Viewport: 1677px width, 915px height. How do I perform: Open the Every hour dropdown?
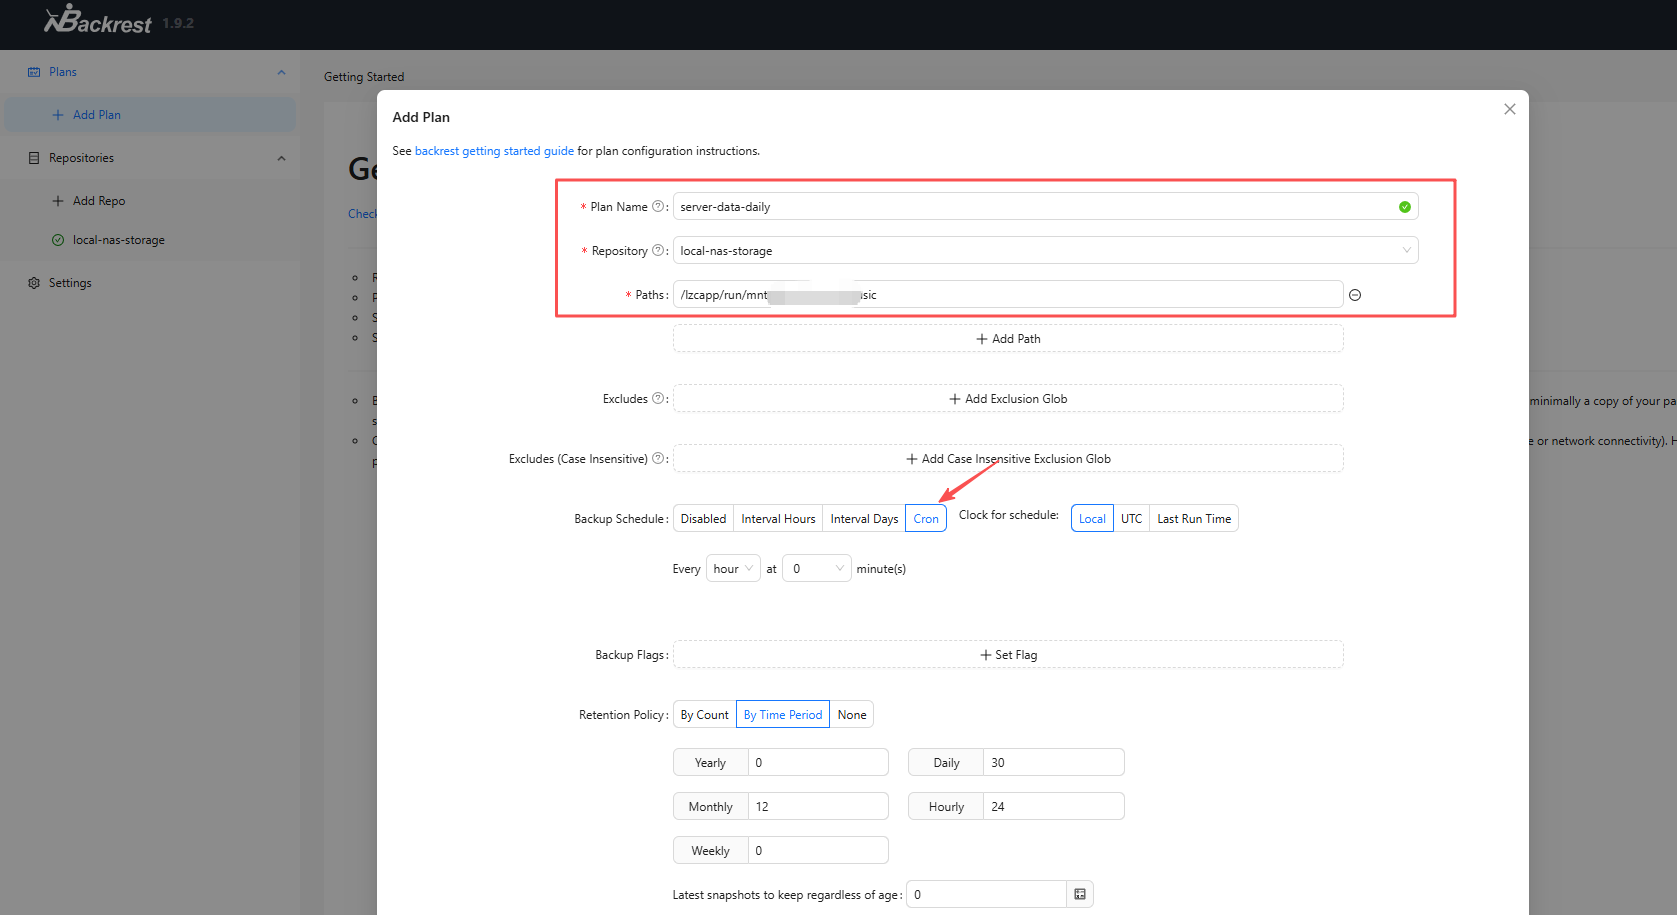click(733, 569)
